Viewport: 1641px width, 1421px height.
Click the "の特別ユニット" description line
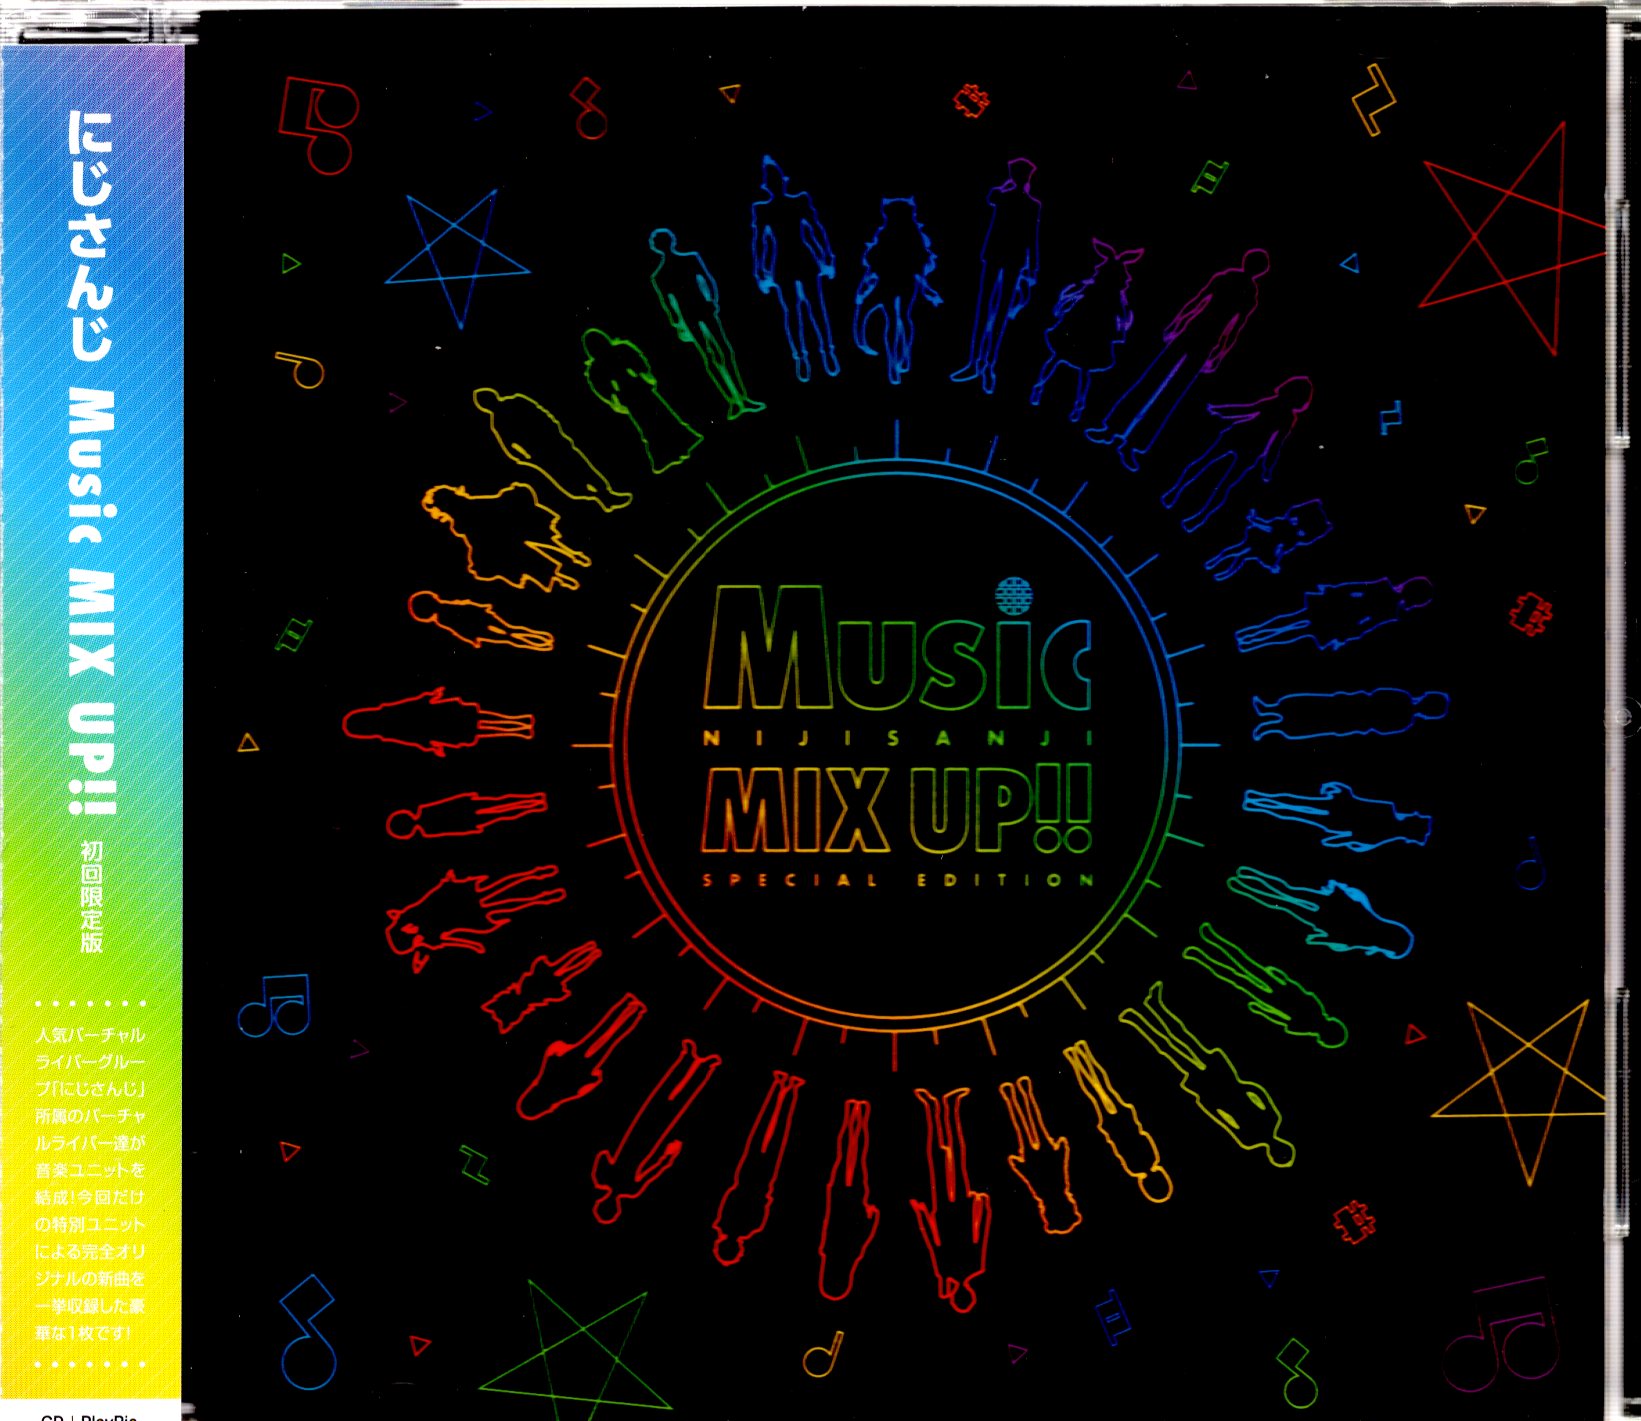pos(90,1224)
